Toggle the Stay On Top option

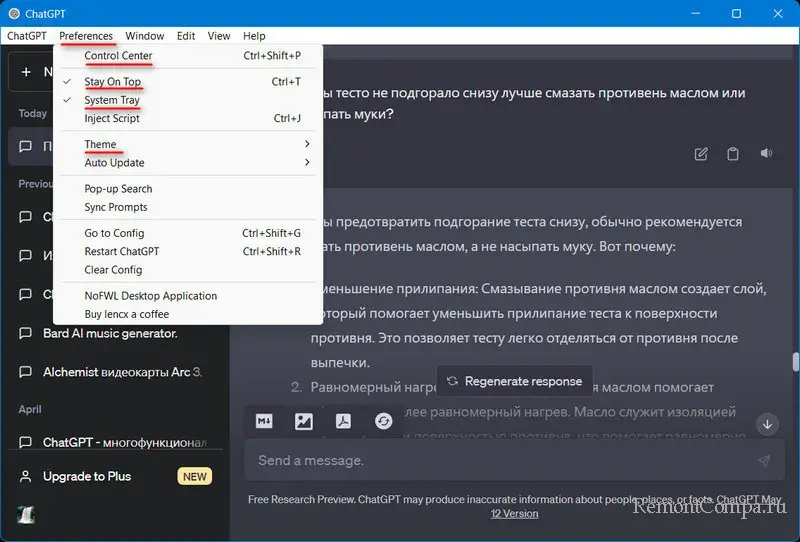click(112, 82)
